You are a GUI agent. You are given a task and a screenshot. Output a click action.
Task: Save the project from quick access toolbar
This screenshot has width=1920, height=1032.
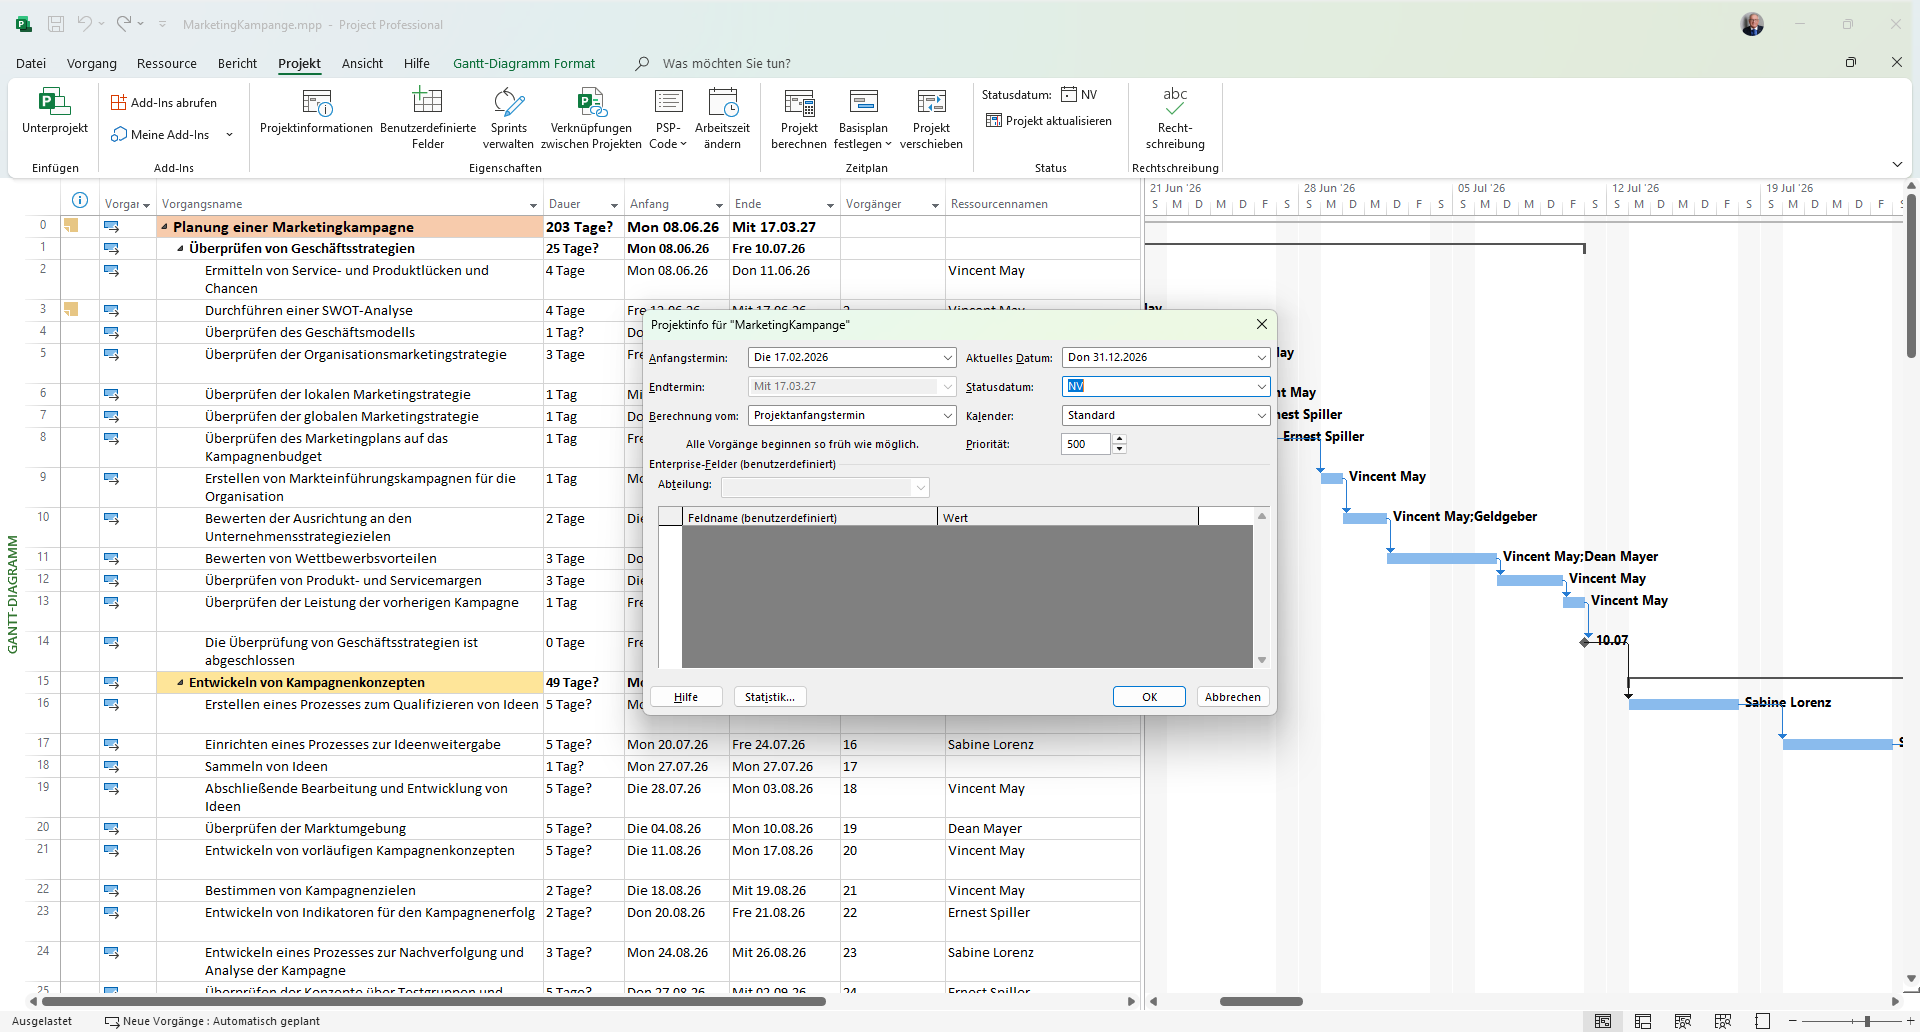[56, 24]
